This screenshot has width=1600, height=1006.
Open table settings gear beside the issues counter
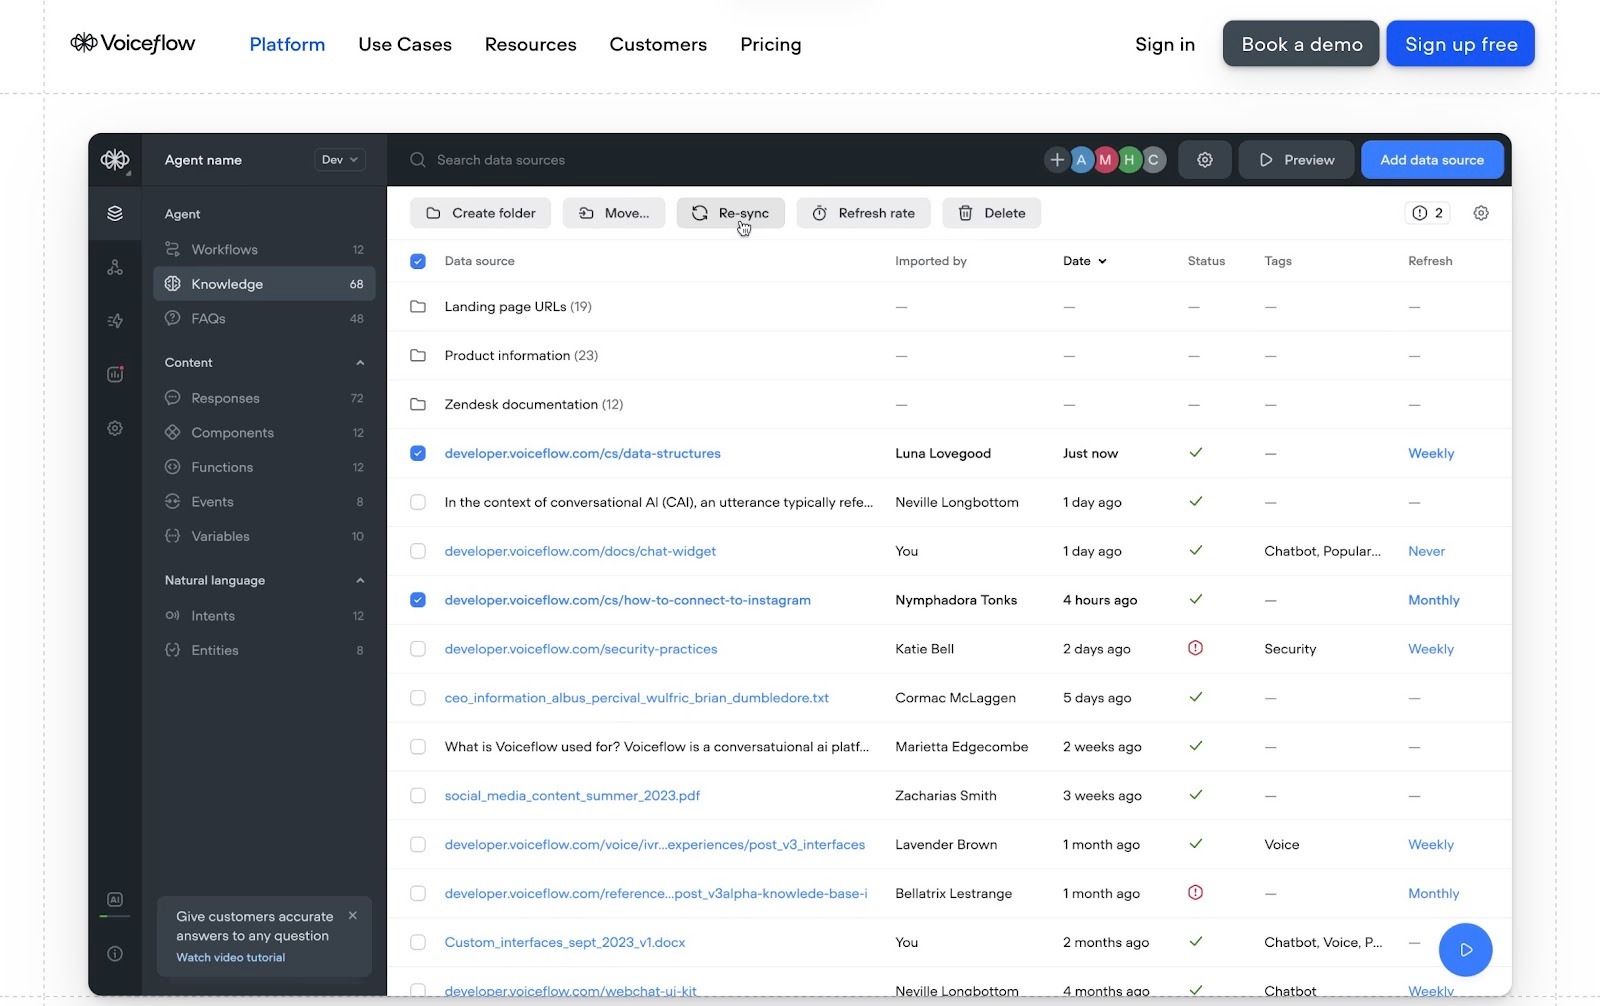coord(1481,213)
